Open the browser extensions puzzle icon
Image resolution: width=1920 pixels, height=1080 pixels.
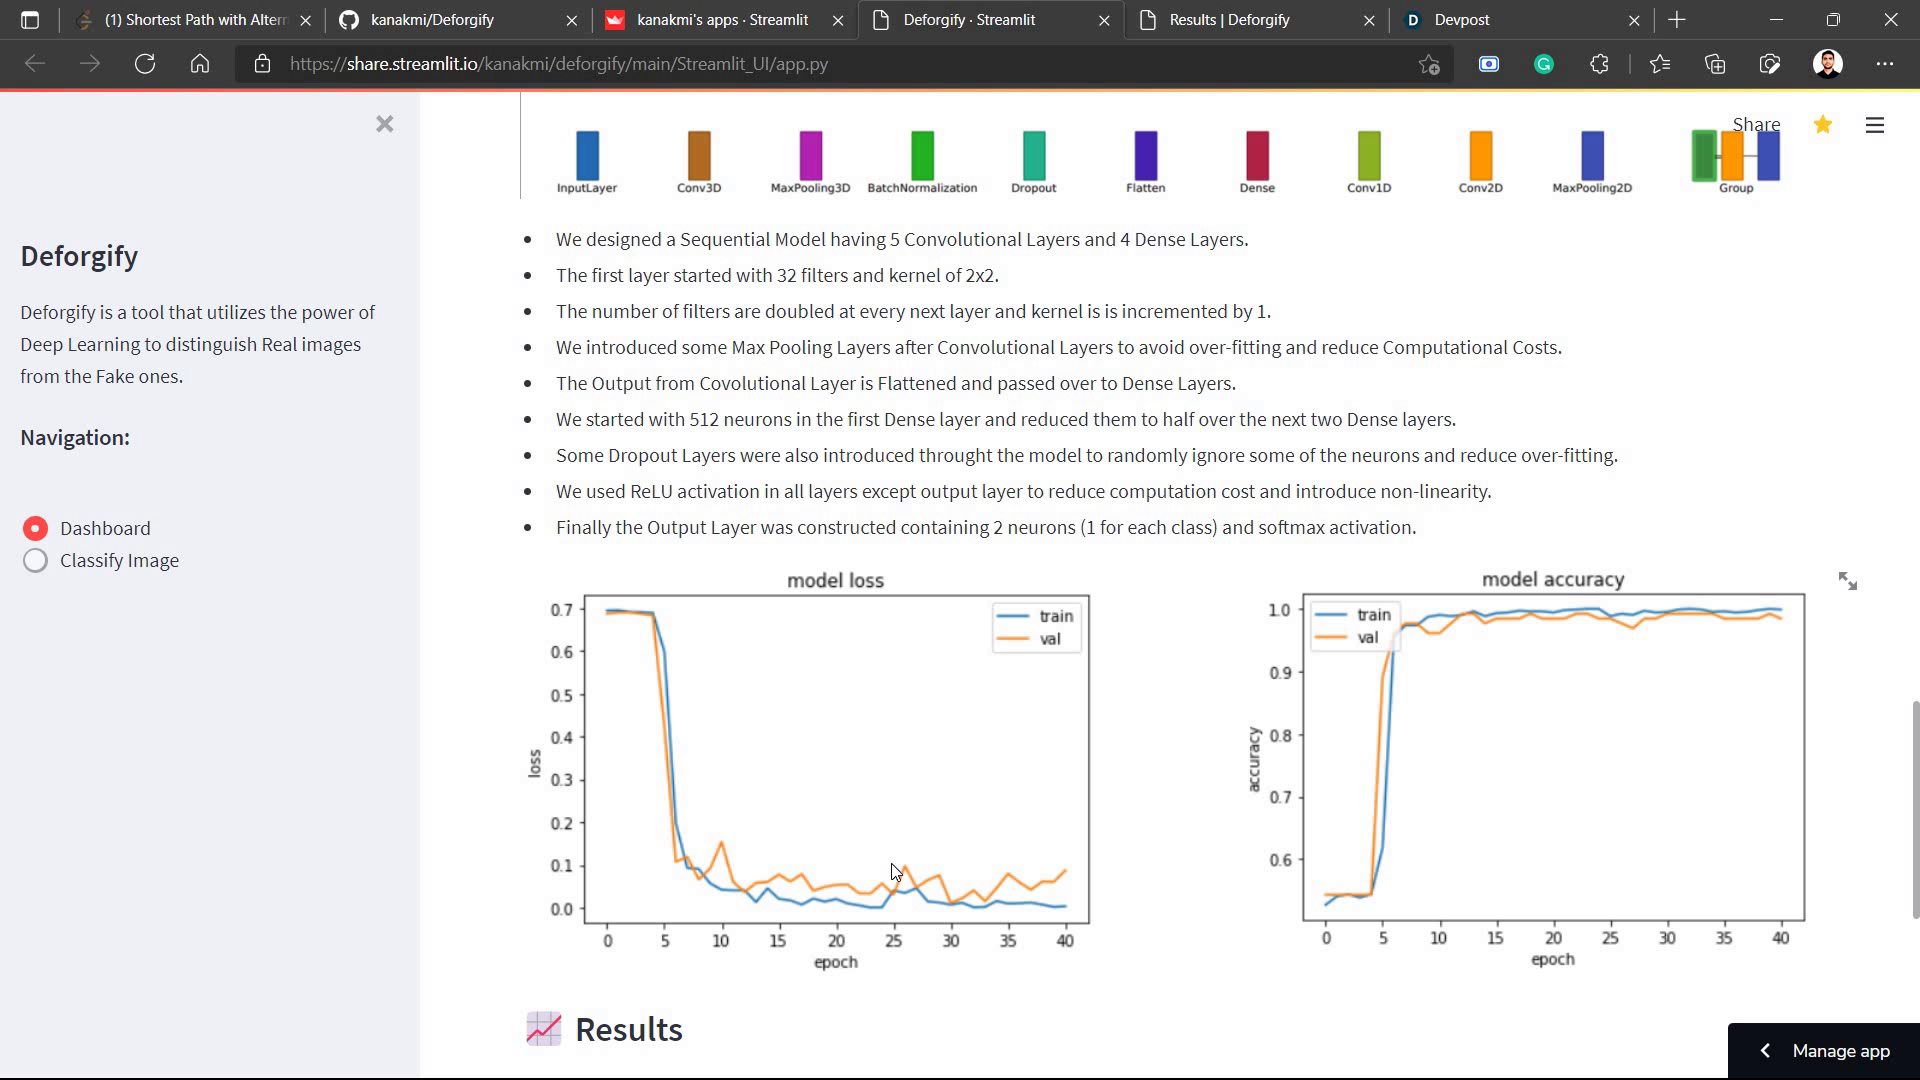pyautogui.click(x=1599, y=64)
